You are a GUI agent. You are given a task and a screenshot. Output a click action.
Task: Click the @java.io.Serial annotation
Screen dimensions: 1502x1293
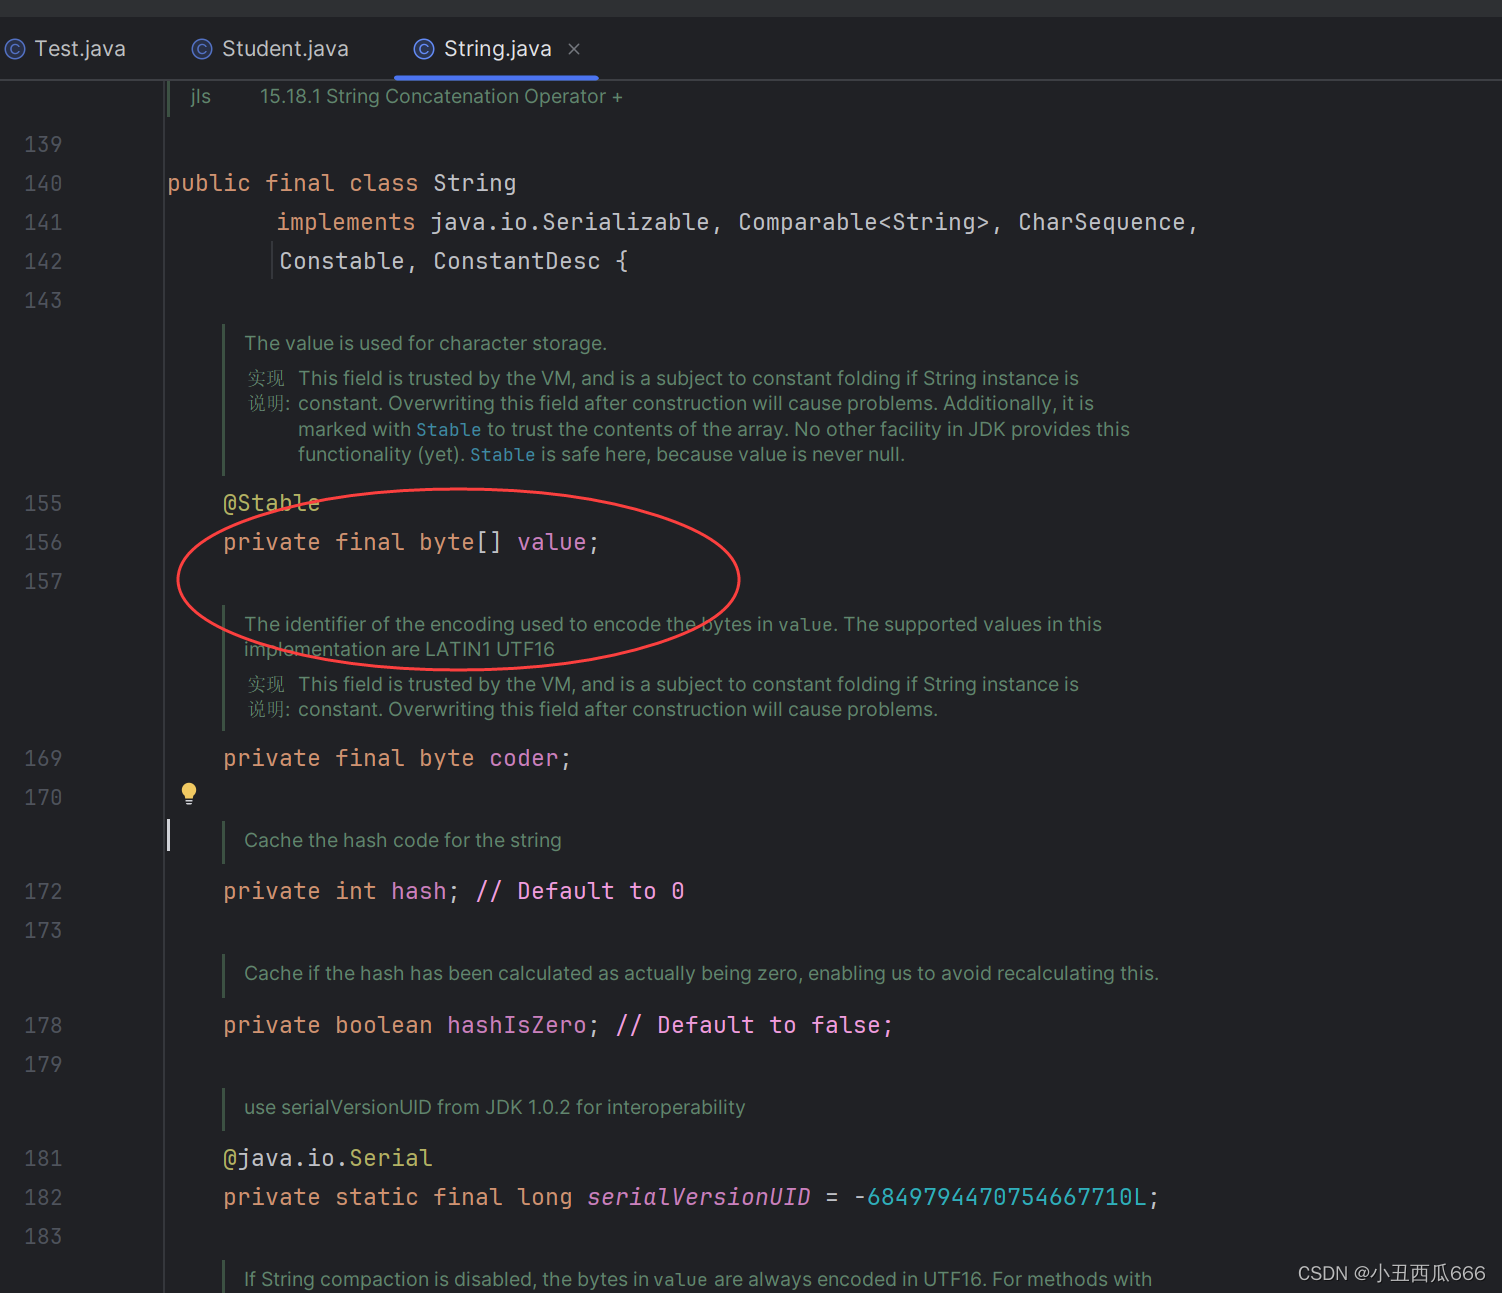point(328,1158)
